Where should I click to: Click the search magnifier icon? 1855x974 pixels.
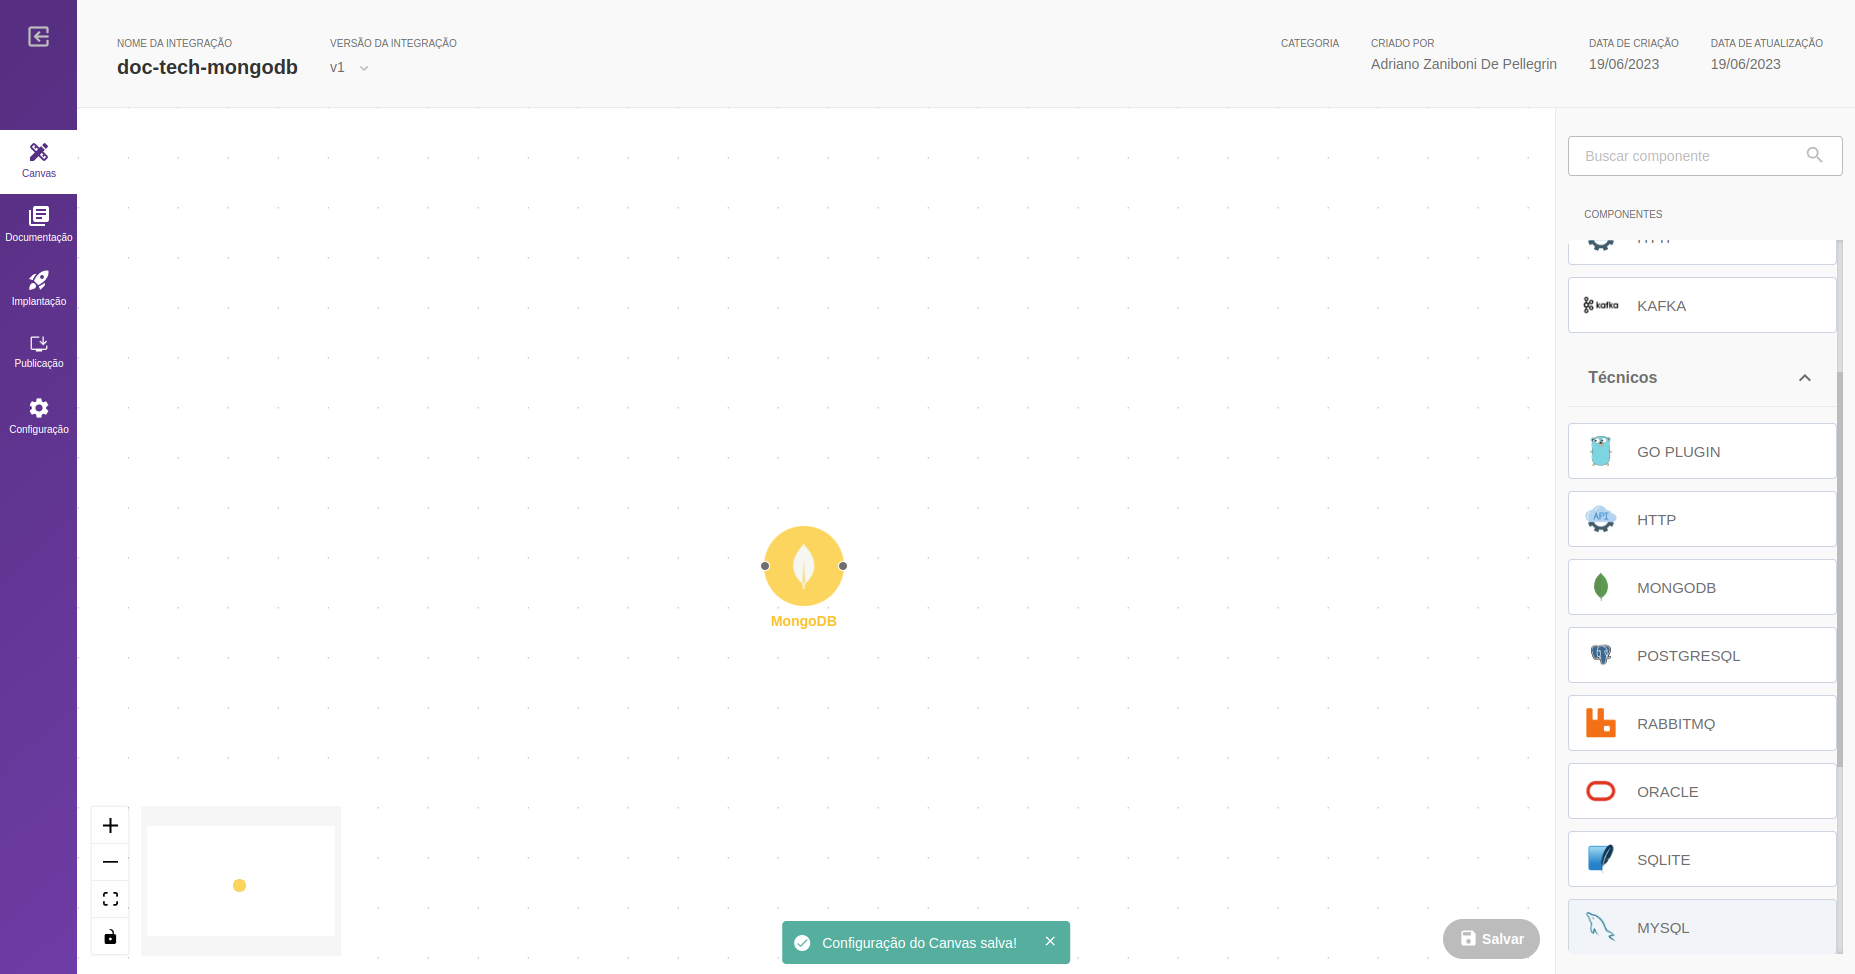(1814, 155)
